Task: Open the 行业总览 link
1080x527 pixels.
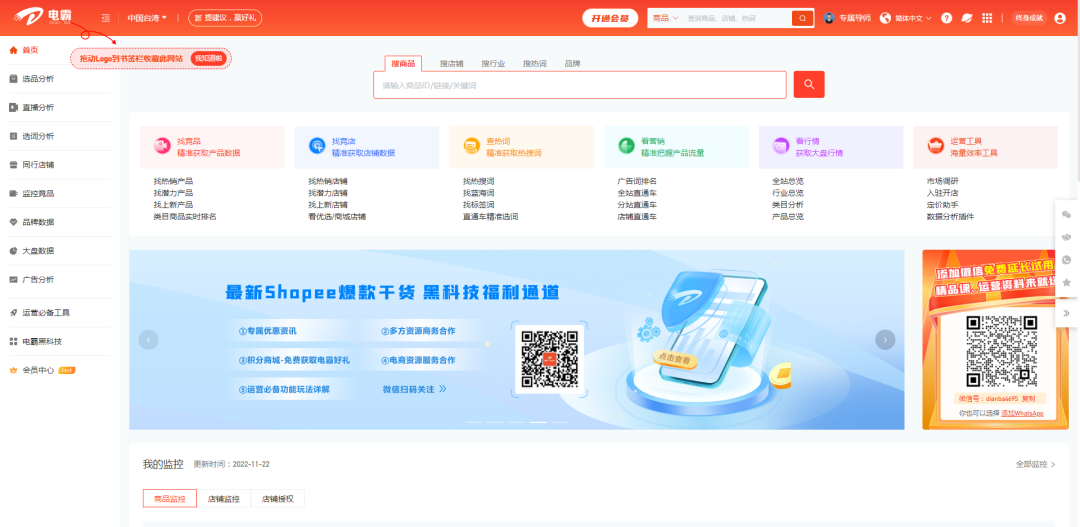Action: (788, 193)
